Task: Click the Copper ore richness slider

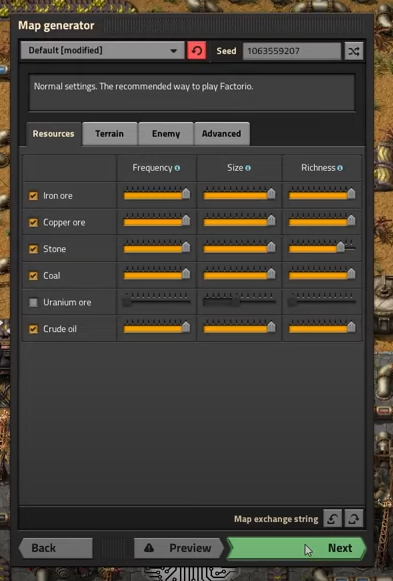Action: 322,220
